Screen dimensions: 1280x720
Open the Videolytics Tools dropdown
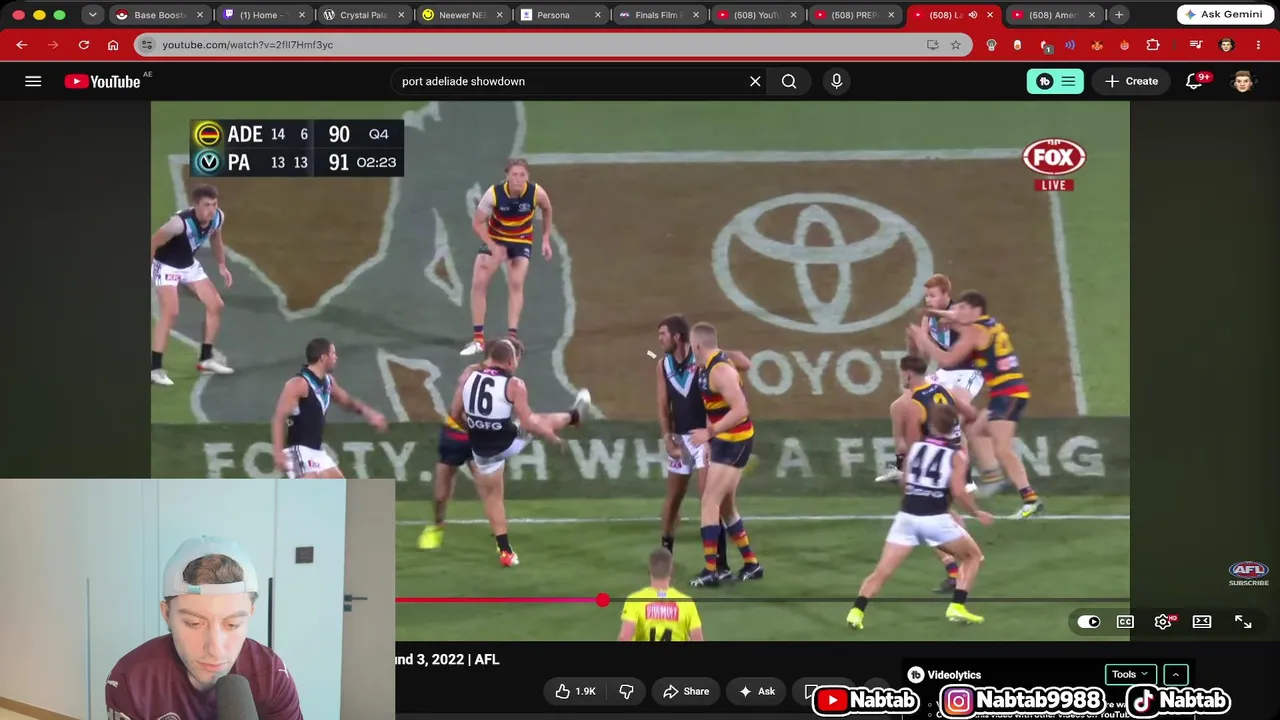pos(1130,674)
